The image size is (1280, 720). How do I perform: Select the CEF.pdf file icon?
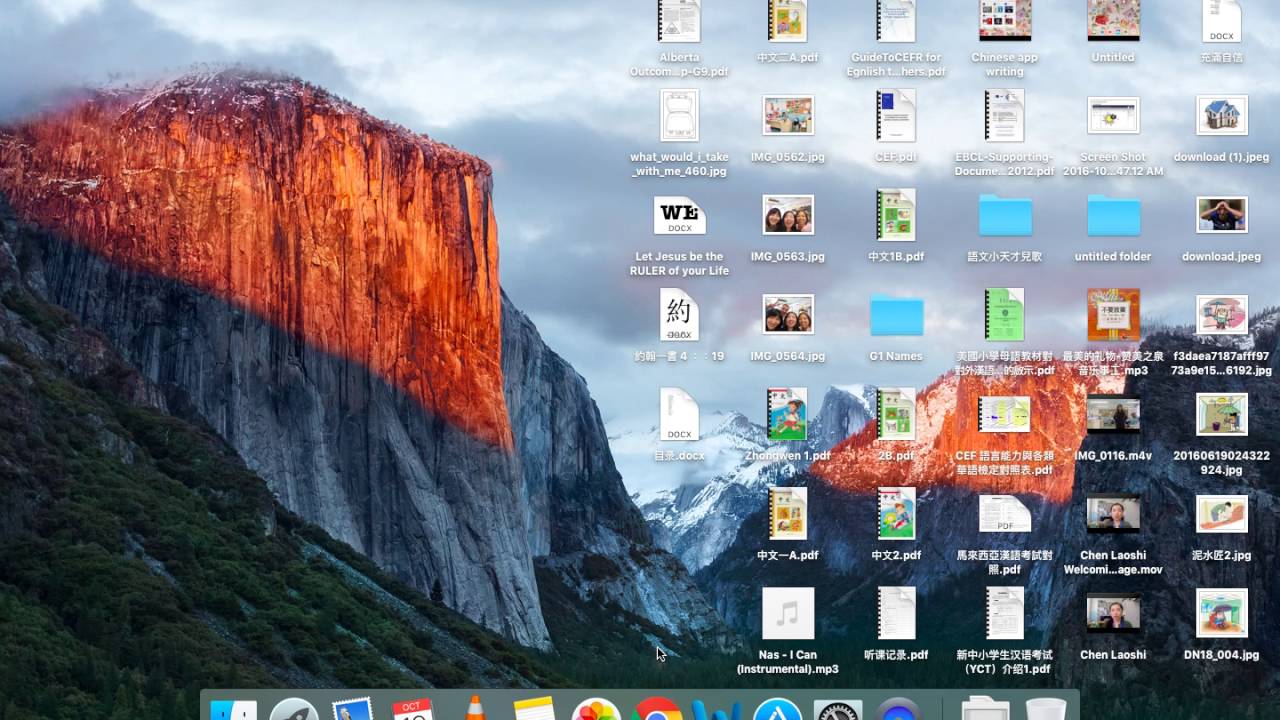(x=896, y=115)
